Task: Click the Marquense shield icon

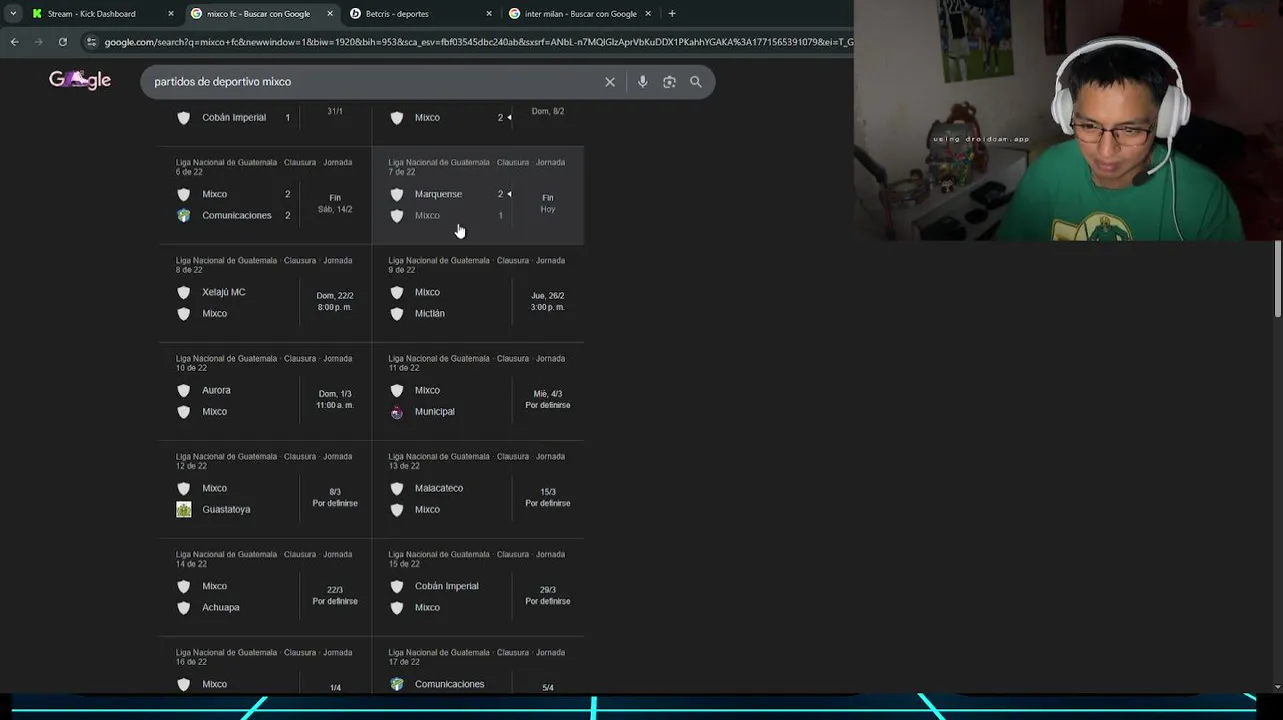Action: point(396,195)
